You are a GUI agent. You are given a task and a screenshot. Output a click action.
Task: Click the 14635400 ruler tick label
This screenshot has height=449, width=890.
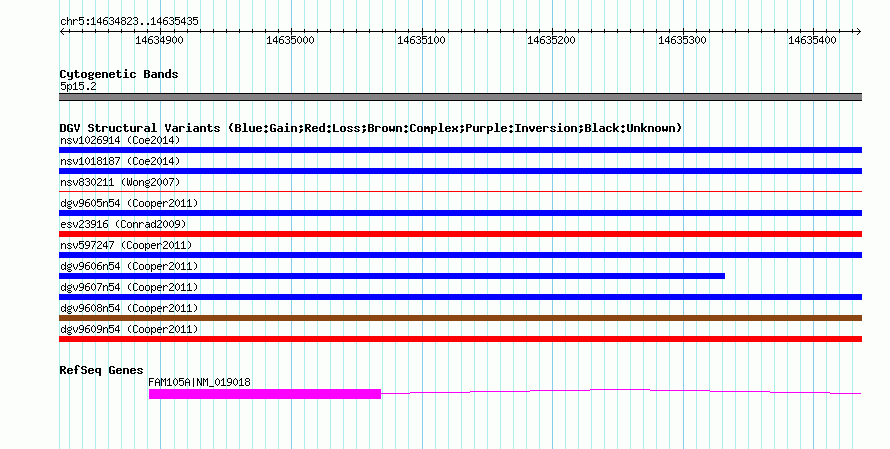tap(812, 40)
